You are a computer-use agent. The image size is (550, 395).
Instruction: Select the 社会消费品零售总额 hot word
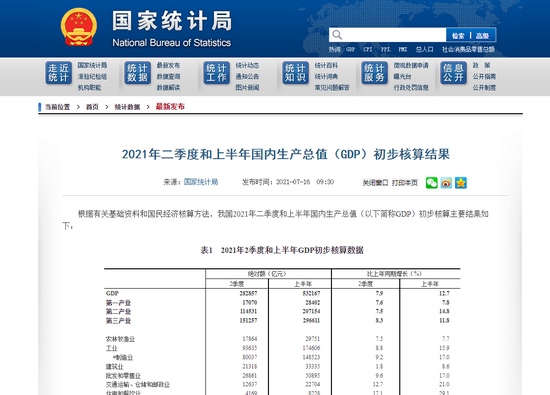[468, 49]
